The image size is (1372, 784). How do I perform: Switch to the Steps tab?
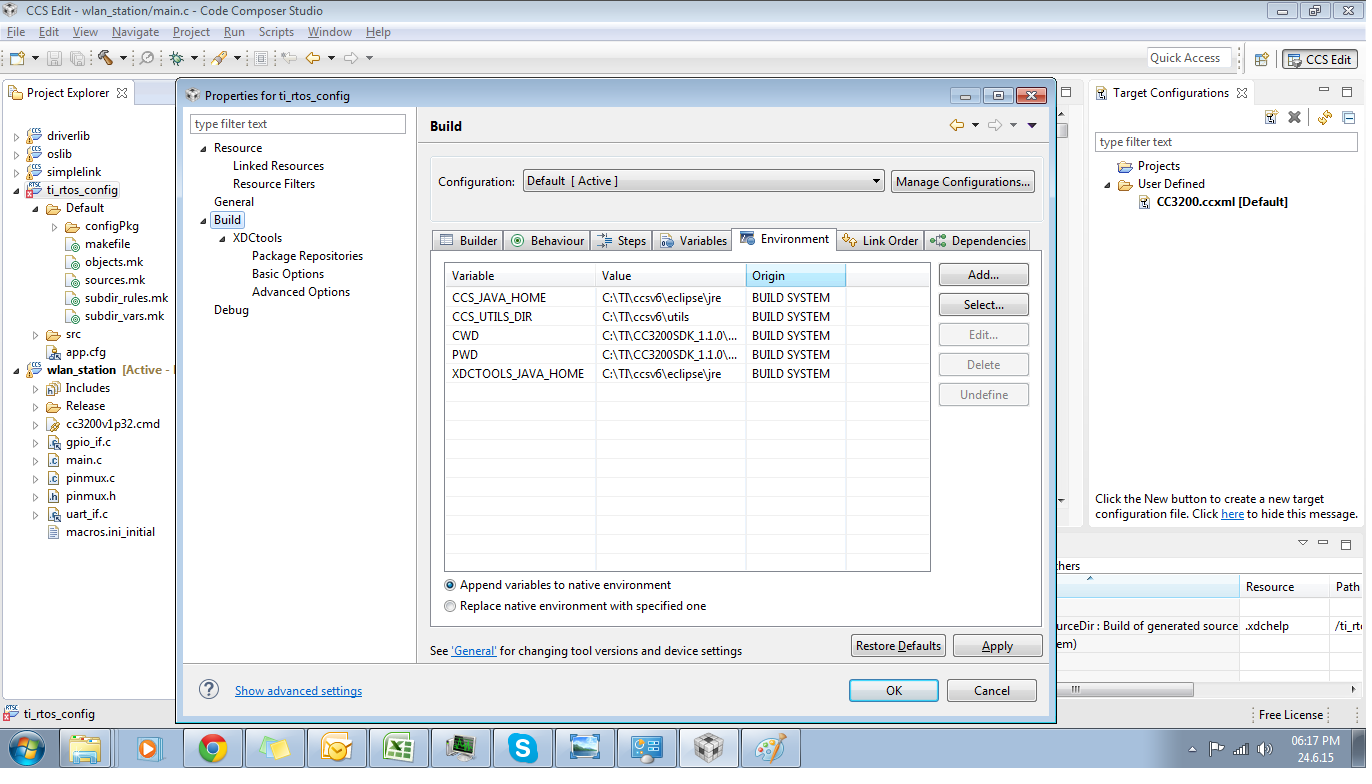click(x=621, y=241)
